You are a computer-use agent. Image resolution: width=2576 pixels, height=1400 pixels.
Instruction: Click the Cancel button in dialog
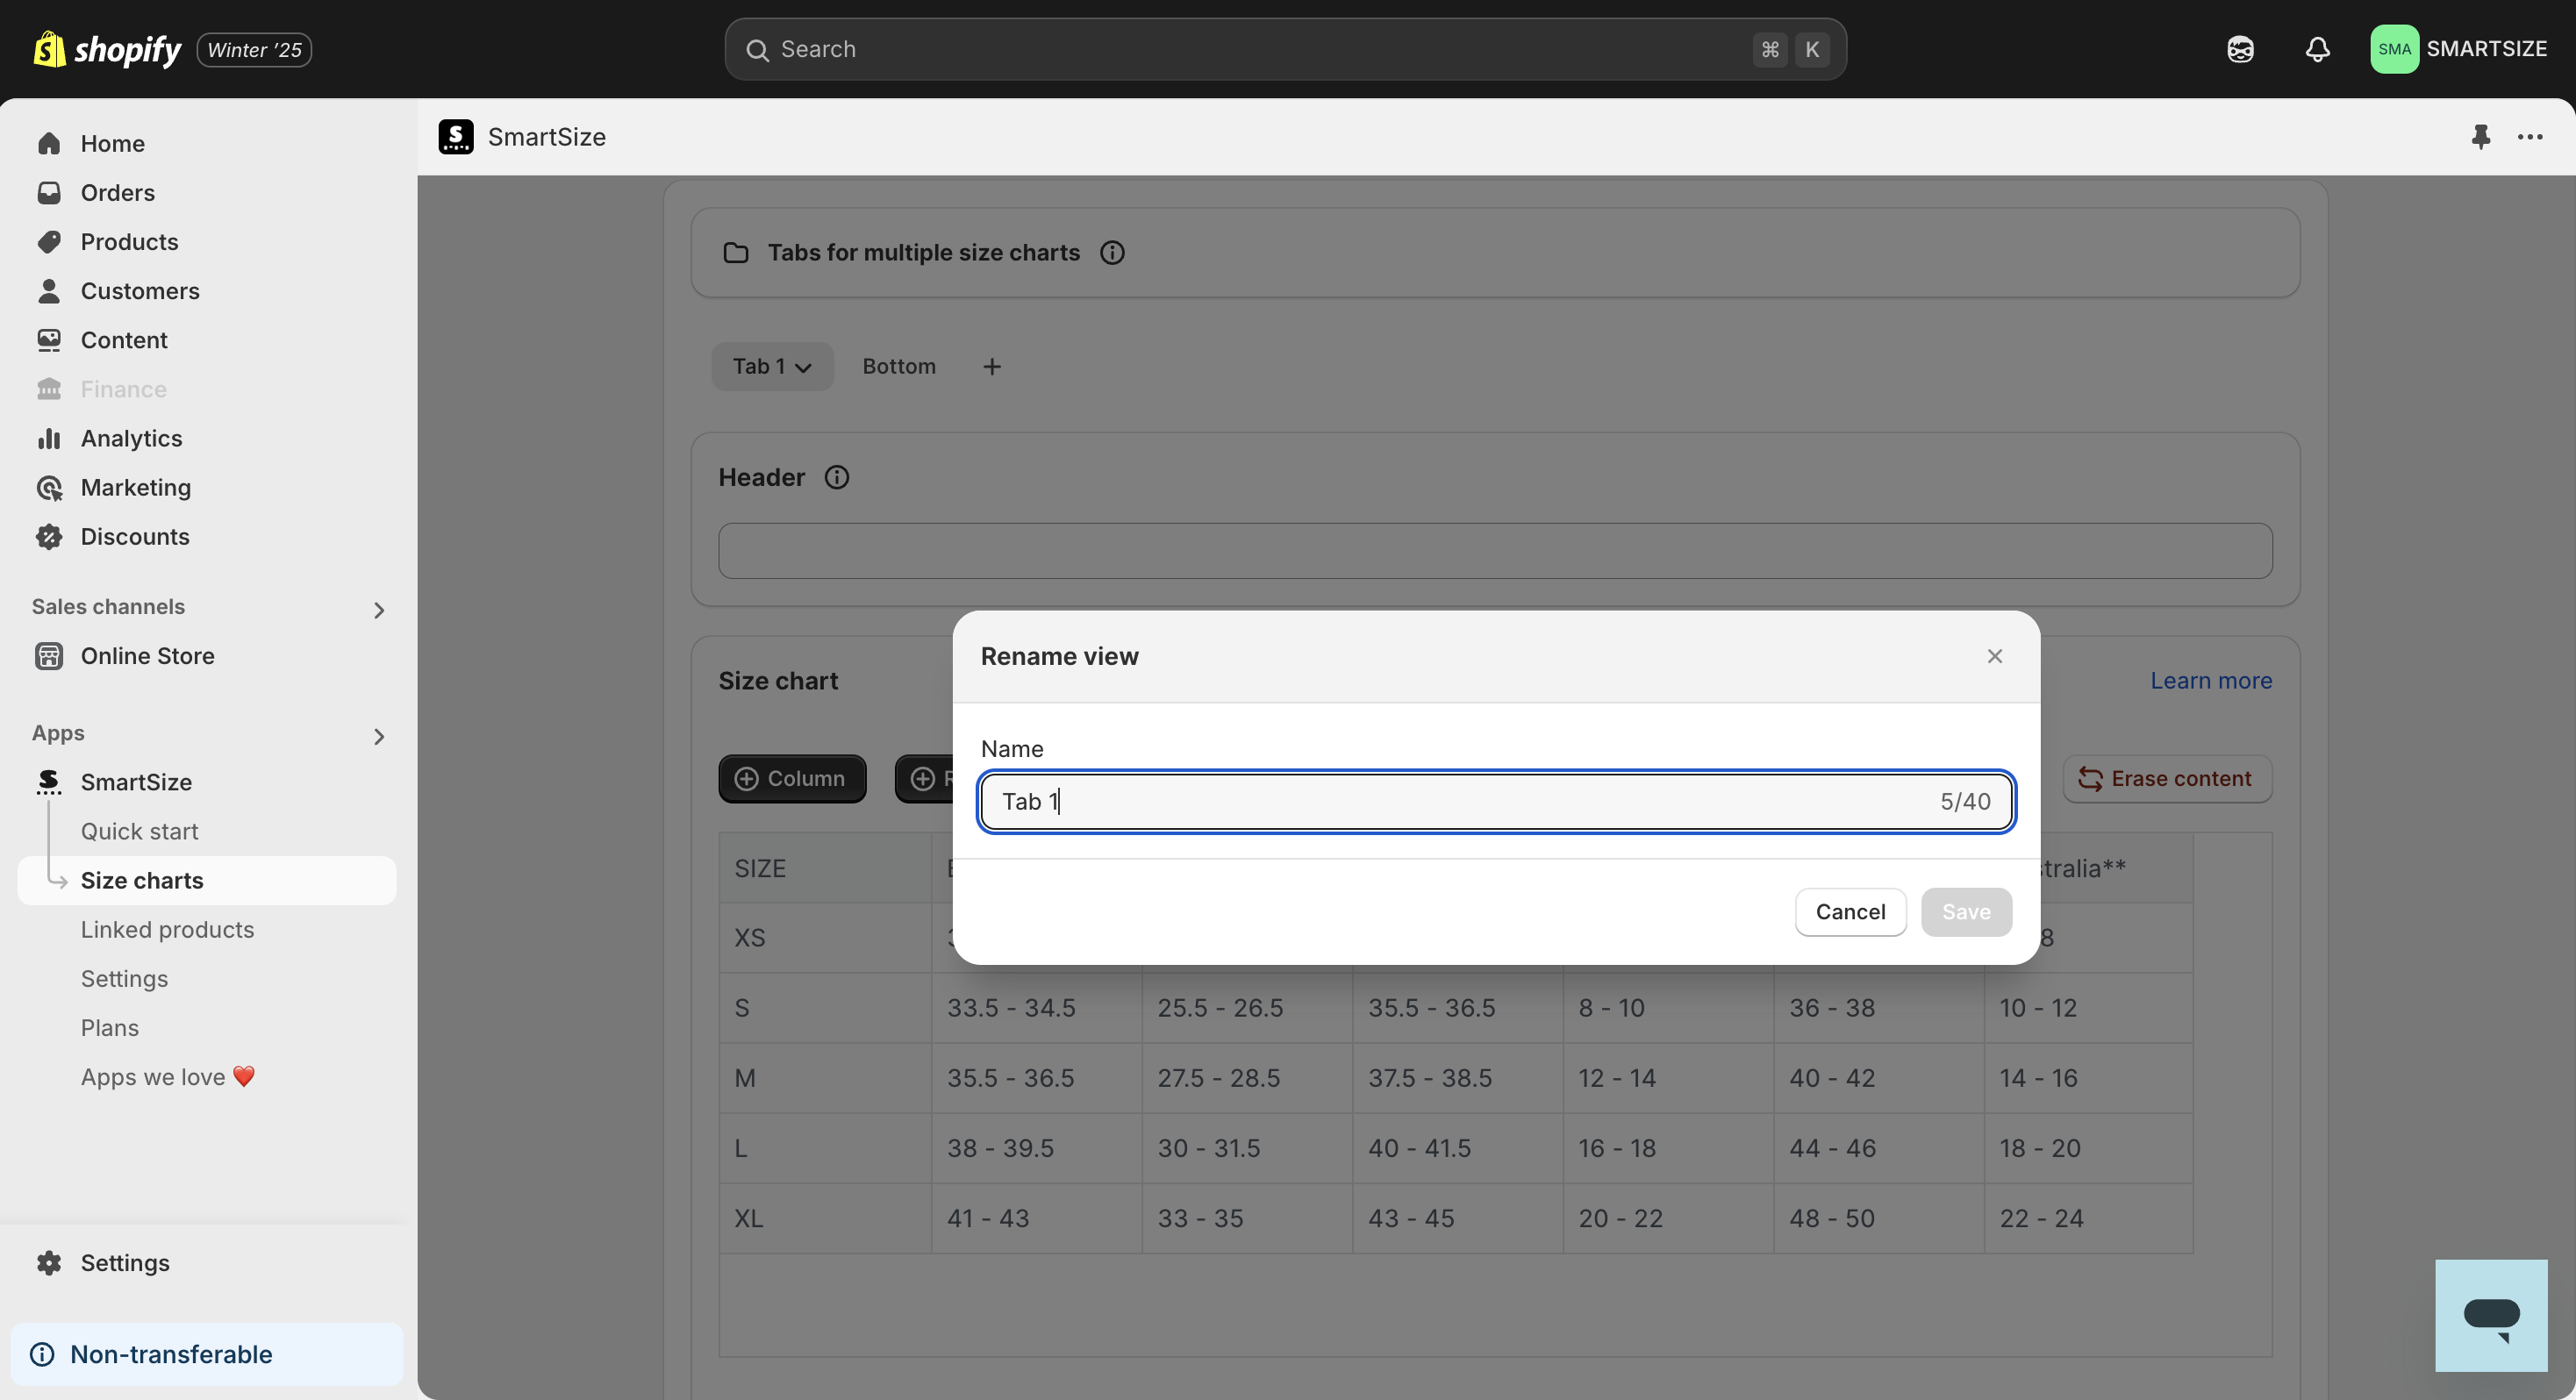coord(1850,912)
